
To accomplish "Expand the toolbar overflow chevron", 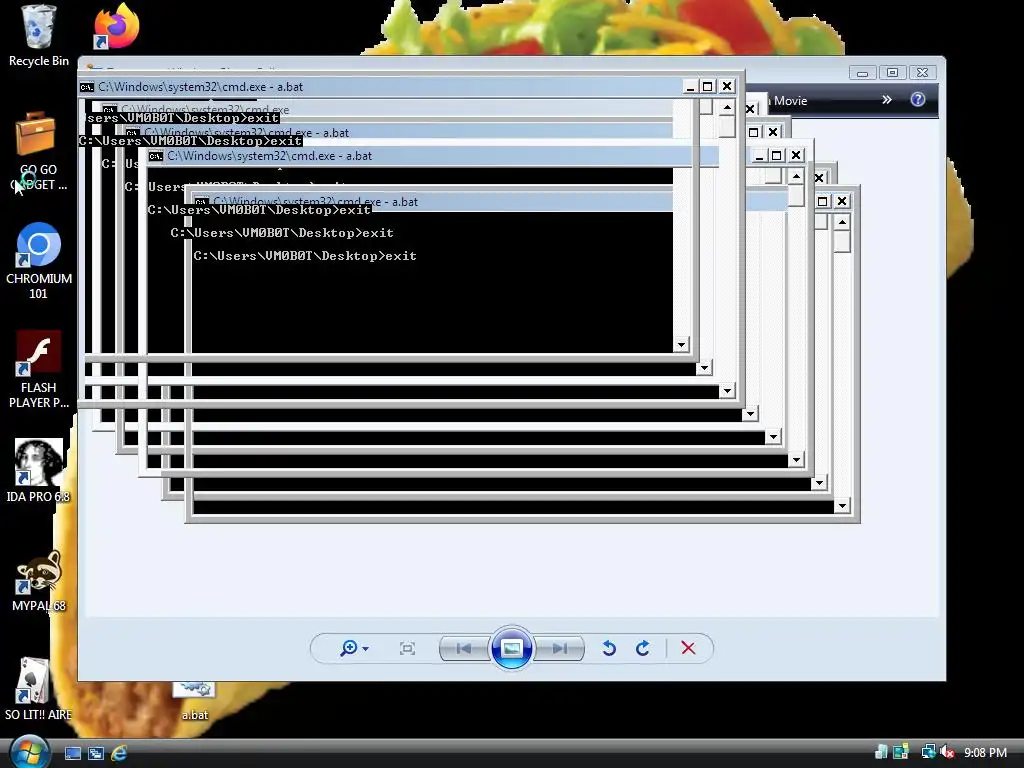I will pos(886,100).
